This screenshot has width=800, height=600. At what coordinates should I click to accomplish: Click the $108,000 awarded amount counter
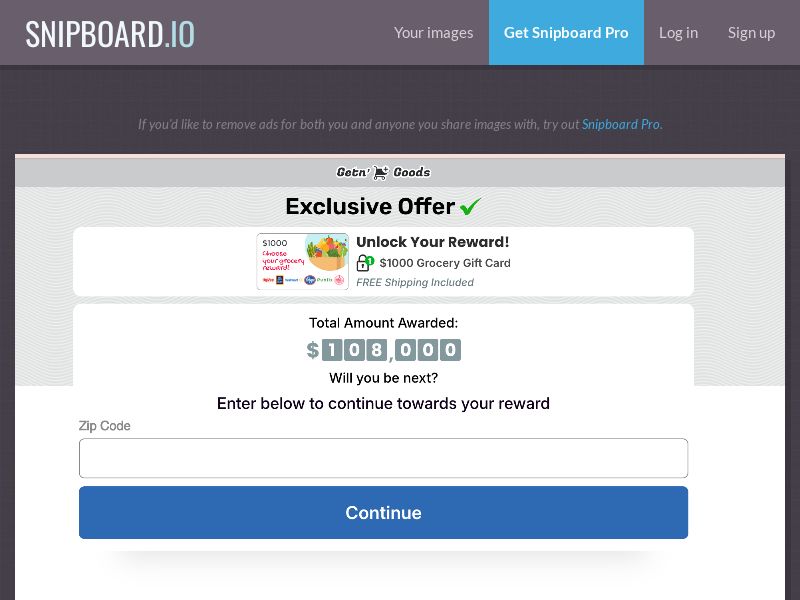[384, 350]
